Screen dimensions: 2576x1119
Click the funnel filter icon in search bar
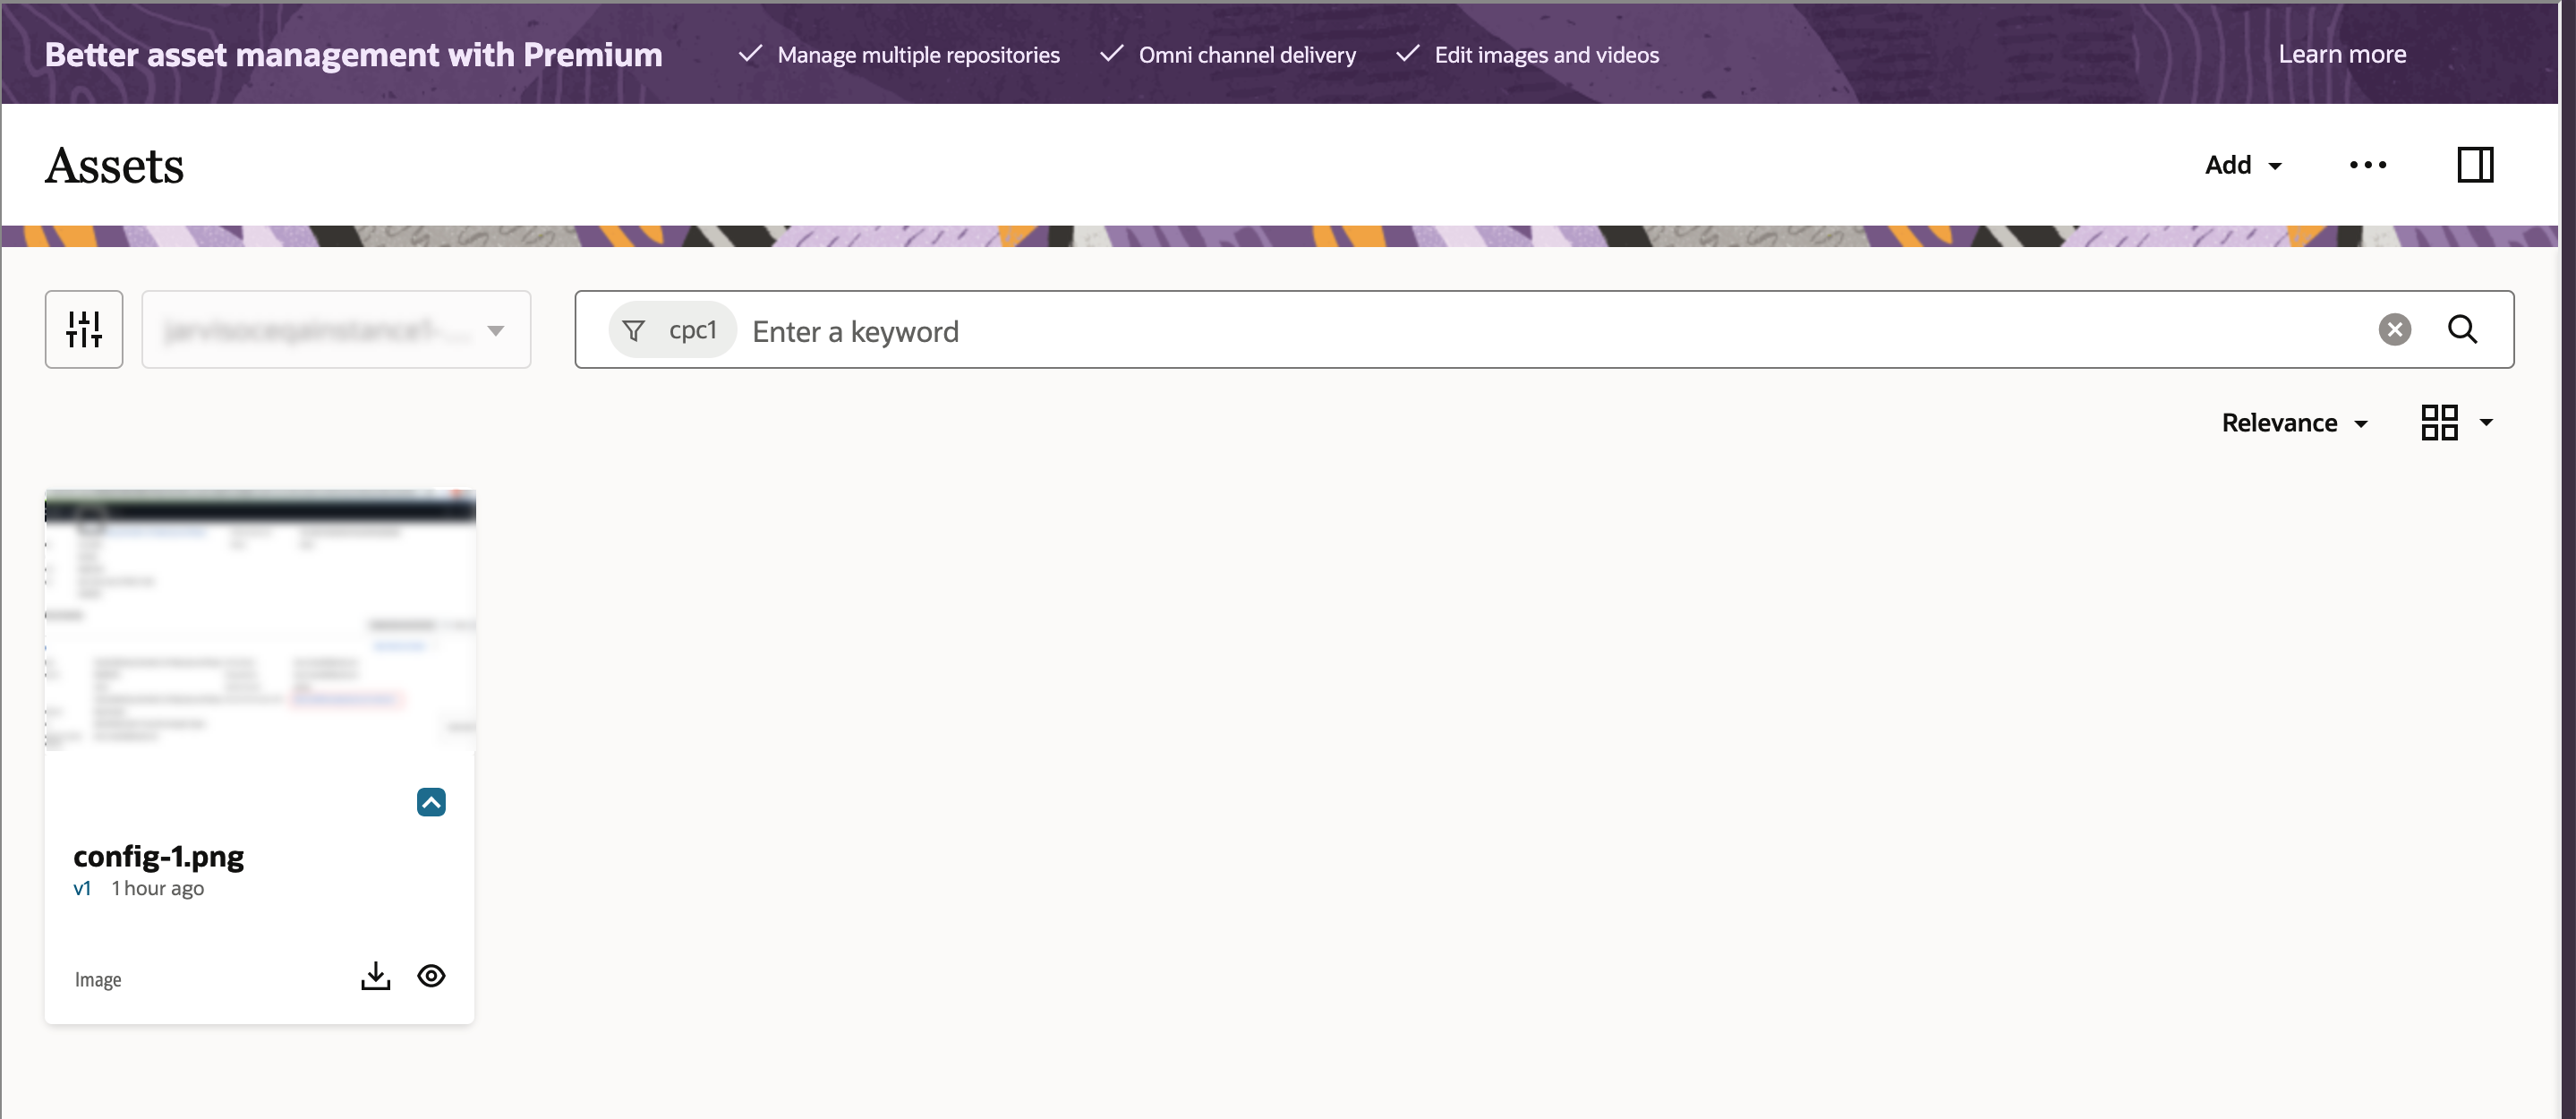pyautogui.click(x=633, y=330)
